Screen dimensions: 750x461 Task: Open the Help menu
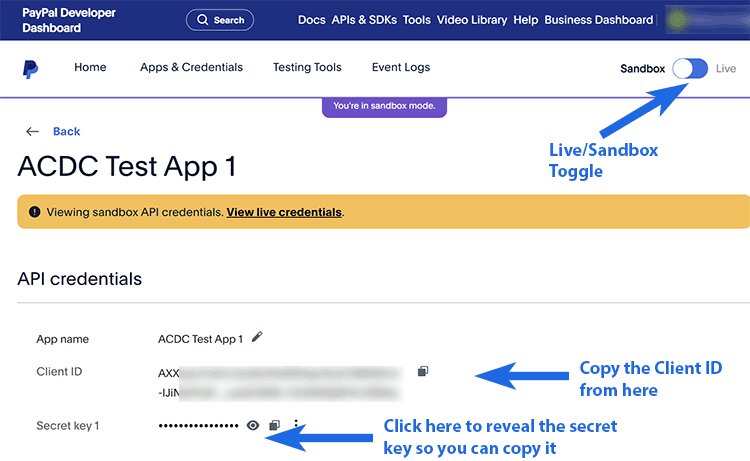point(526,20)
